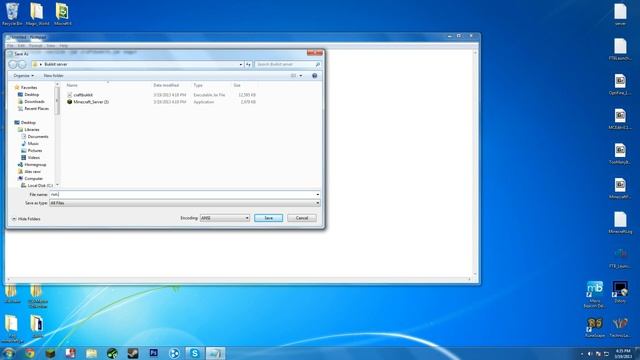Open Google Chrome from the taskbar
Viewport: 640px width, 360px height.
tap(30, 353)
